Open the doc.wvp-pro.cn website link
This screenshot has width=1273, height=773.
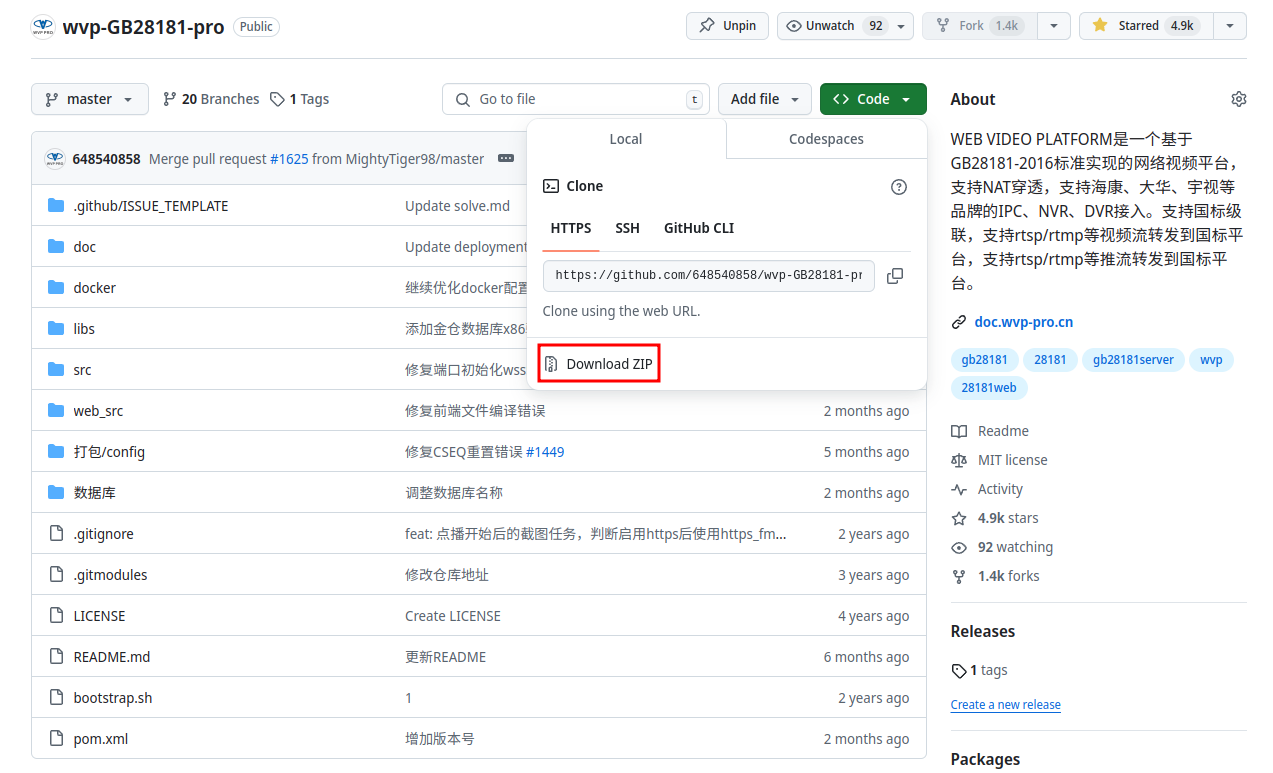point(1023,322)
